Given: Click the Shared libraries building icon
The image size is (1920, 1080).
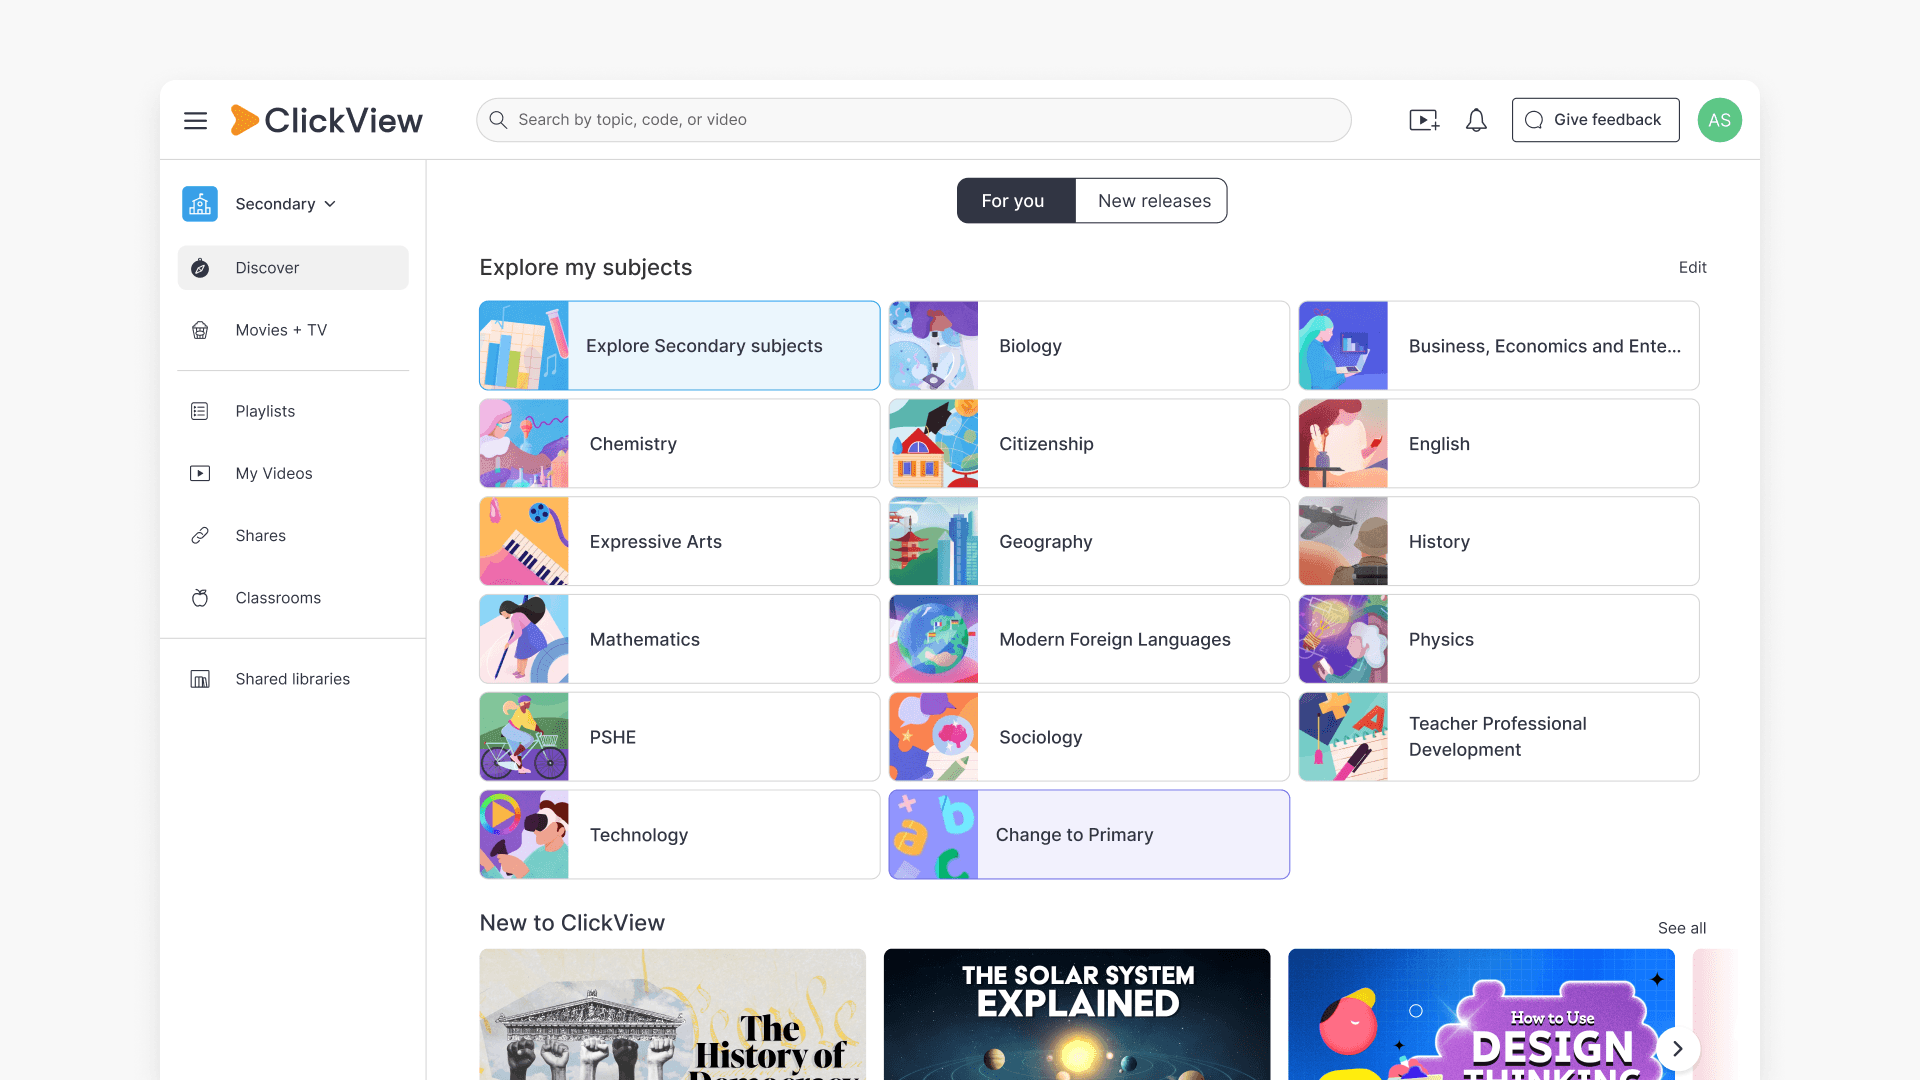Looking at the screenshot, I should (200, 679).
